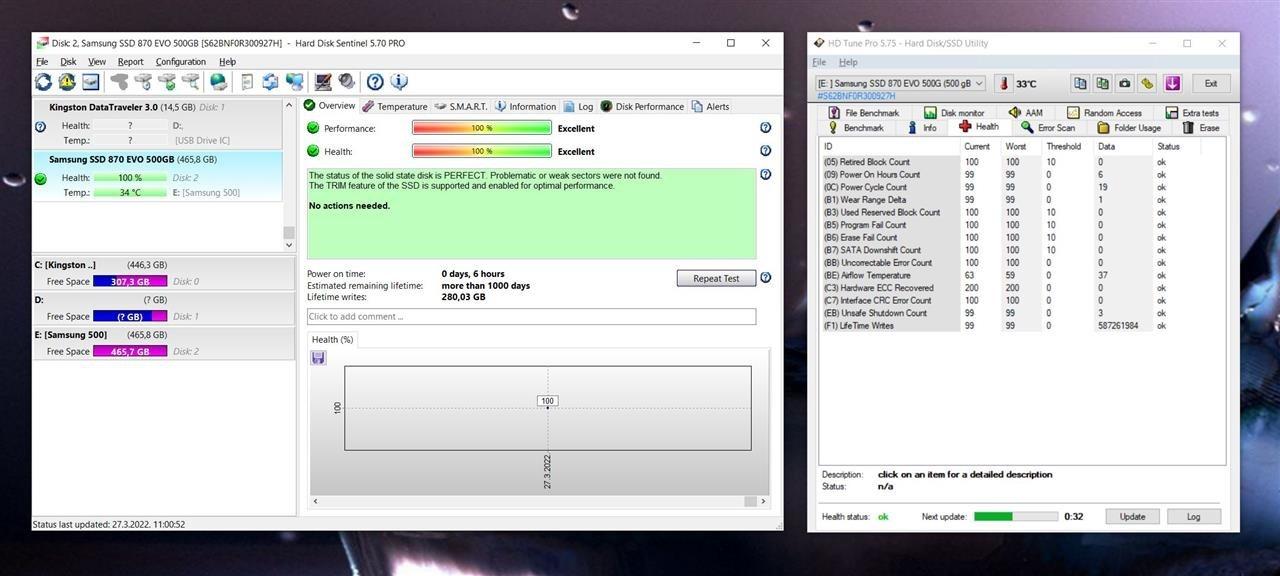Click the blue disk panel icon in Sentinel toolbar
Viewport: 1280px width, 576px height.
(x=91, y=82)
